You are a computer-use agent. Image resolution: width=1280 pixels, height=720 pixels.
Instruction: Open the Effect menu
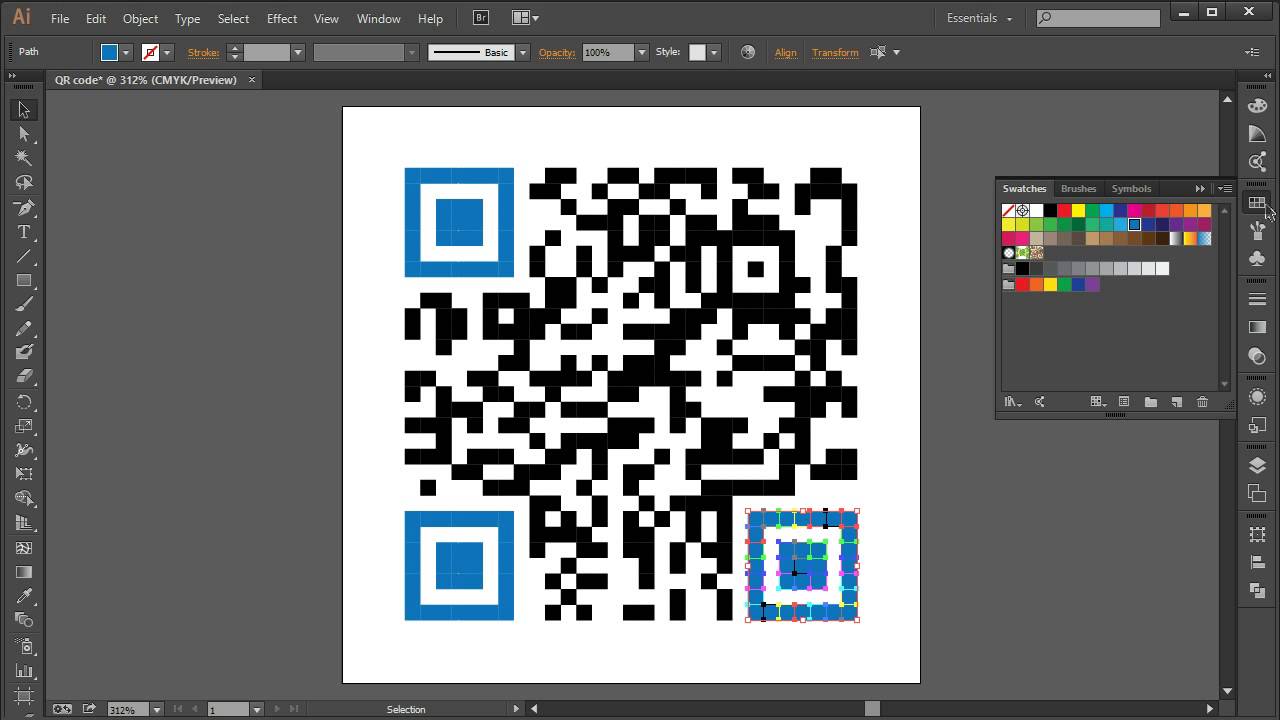coord(282,18)
